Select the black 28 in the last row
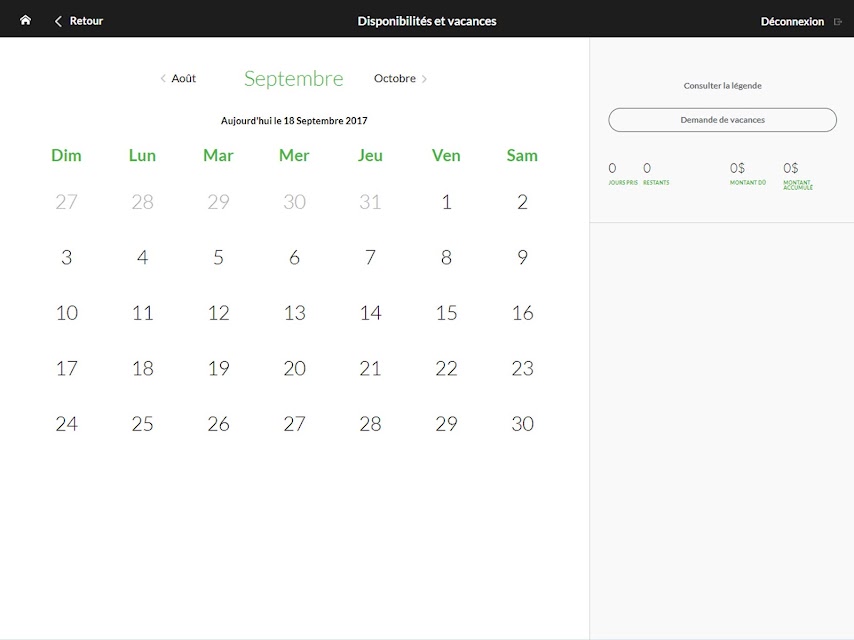Viewport: 854px width, 640px height. click(370, 423)
